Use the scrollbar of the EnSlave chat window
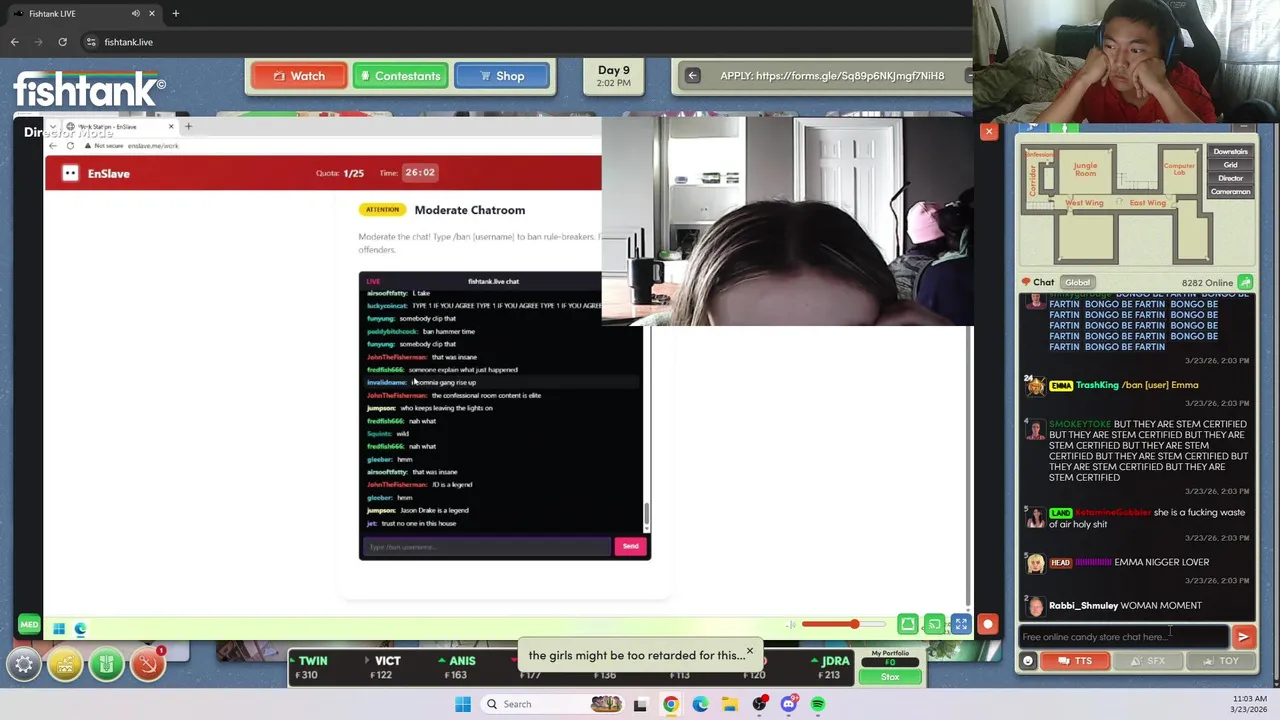This screenshot has width=1280, height=720. pyautogui.click(x=646, y=514)
